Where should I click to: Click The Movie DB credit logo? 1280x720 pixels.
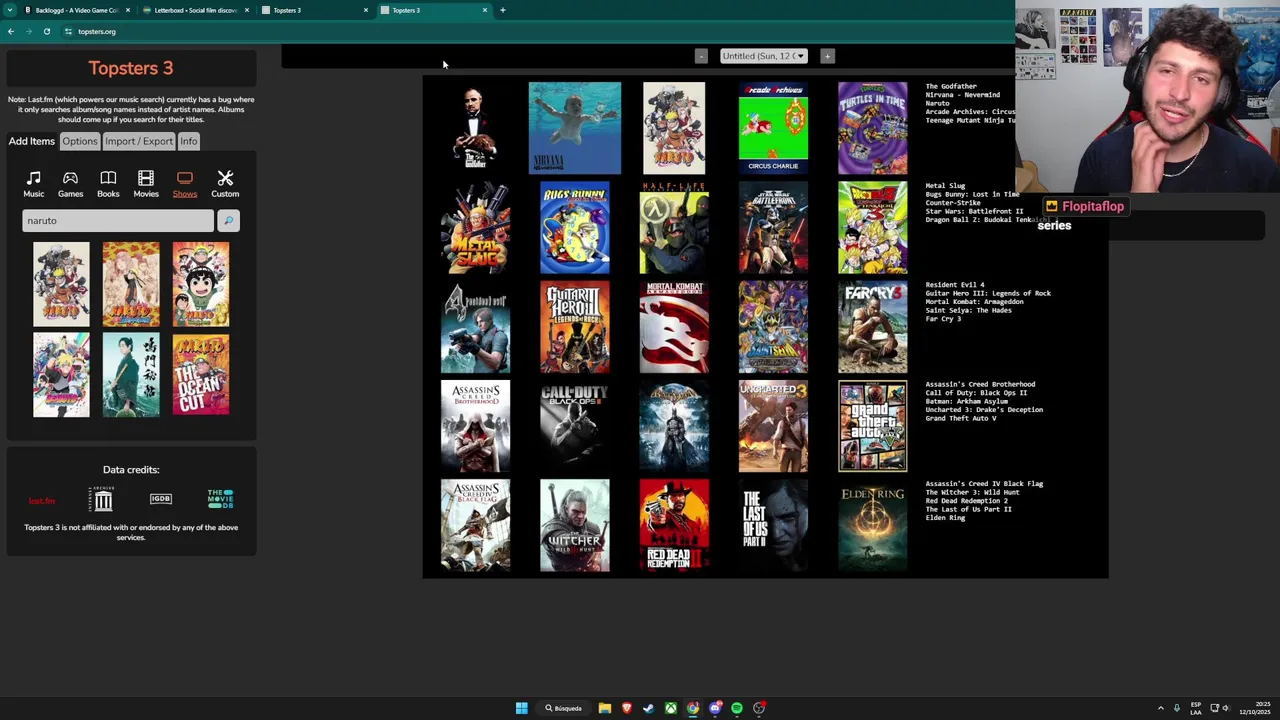(x=220, y=498)
